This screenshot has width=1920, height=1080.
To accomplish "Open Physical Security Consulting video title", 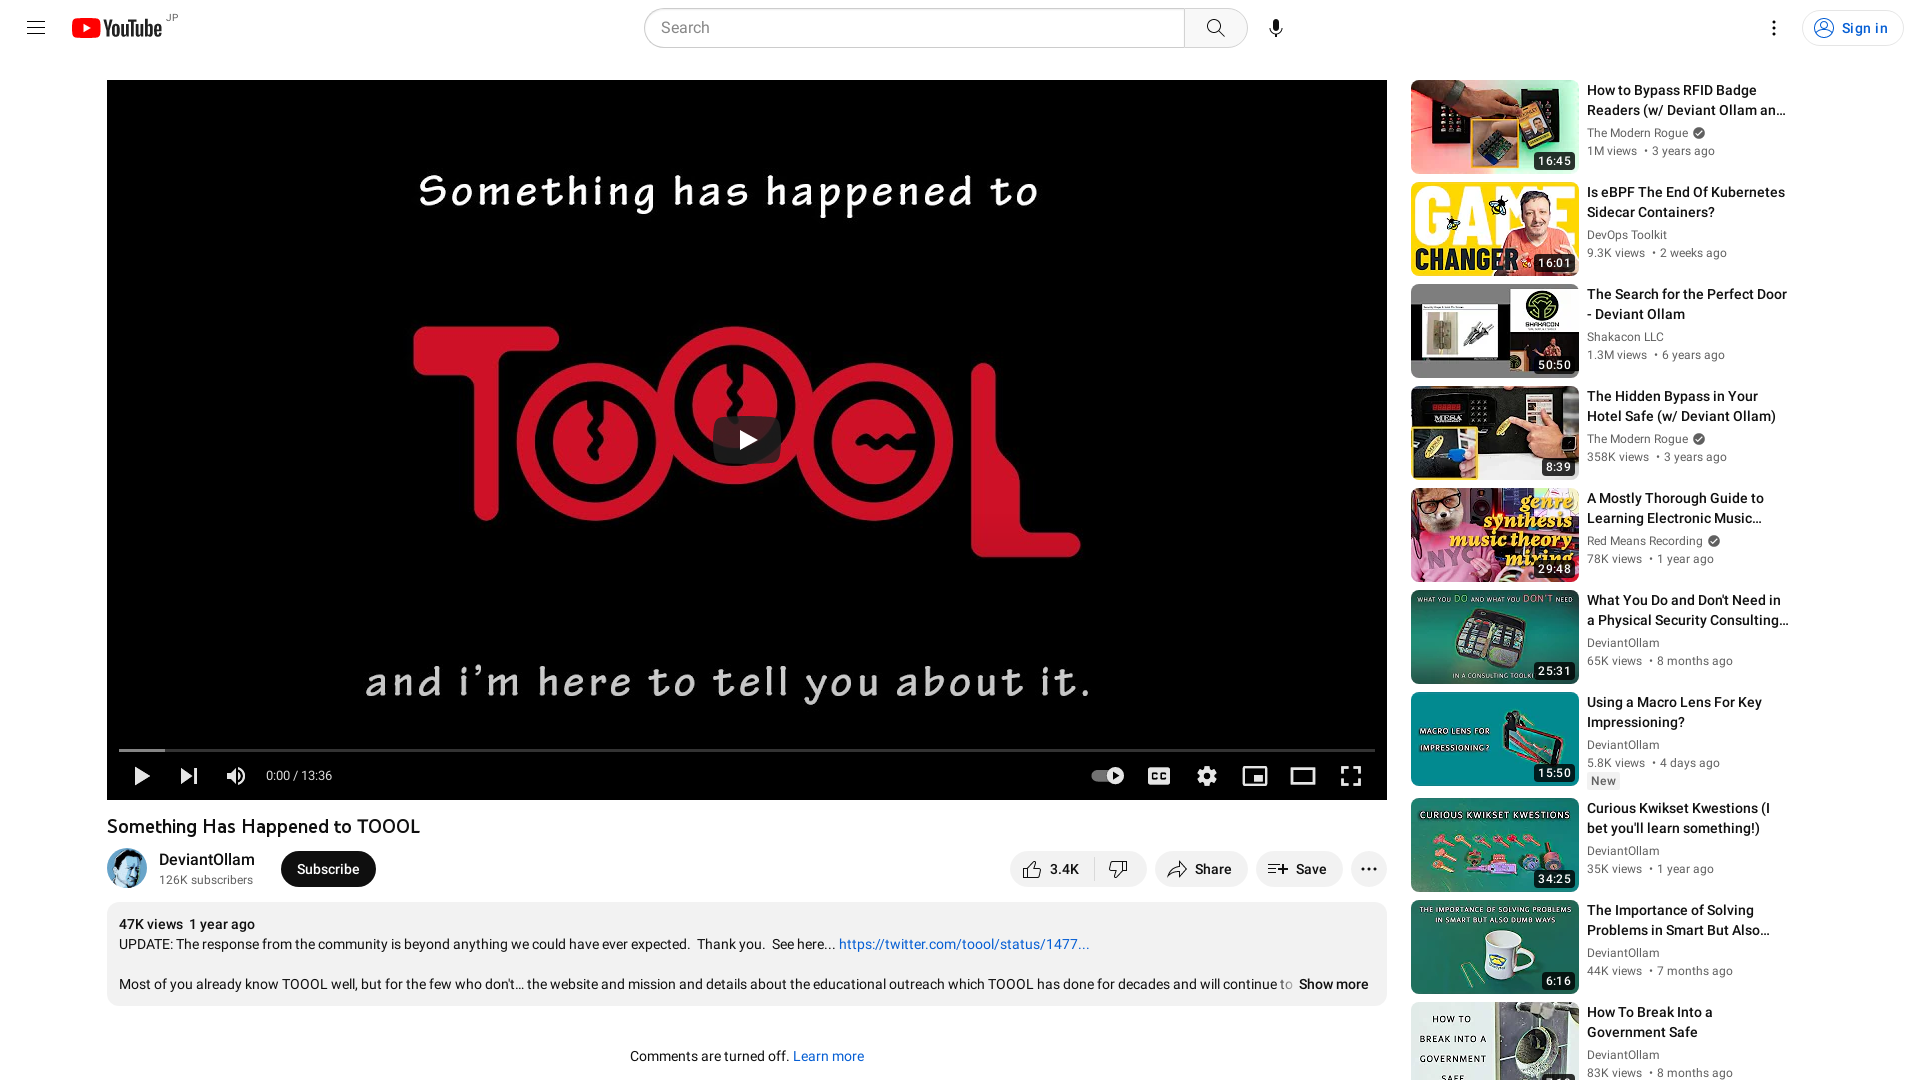I will click(x=1688, y=610).
